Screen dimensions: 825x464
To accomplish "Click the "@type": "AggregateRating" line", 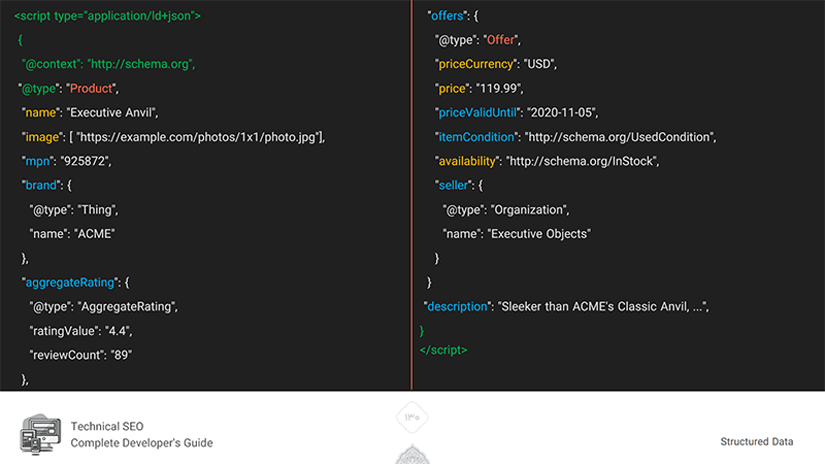I will 104,307.
